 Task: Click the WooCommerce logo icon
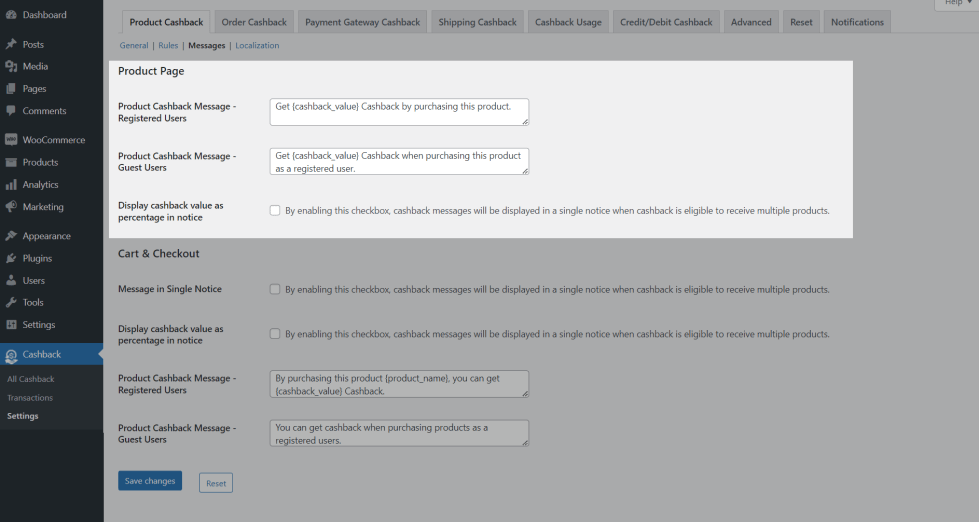[x=11, y=140]
